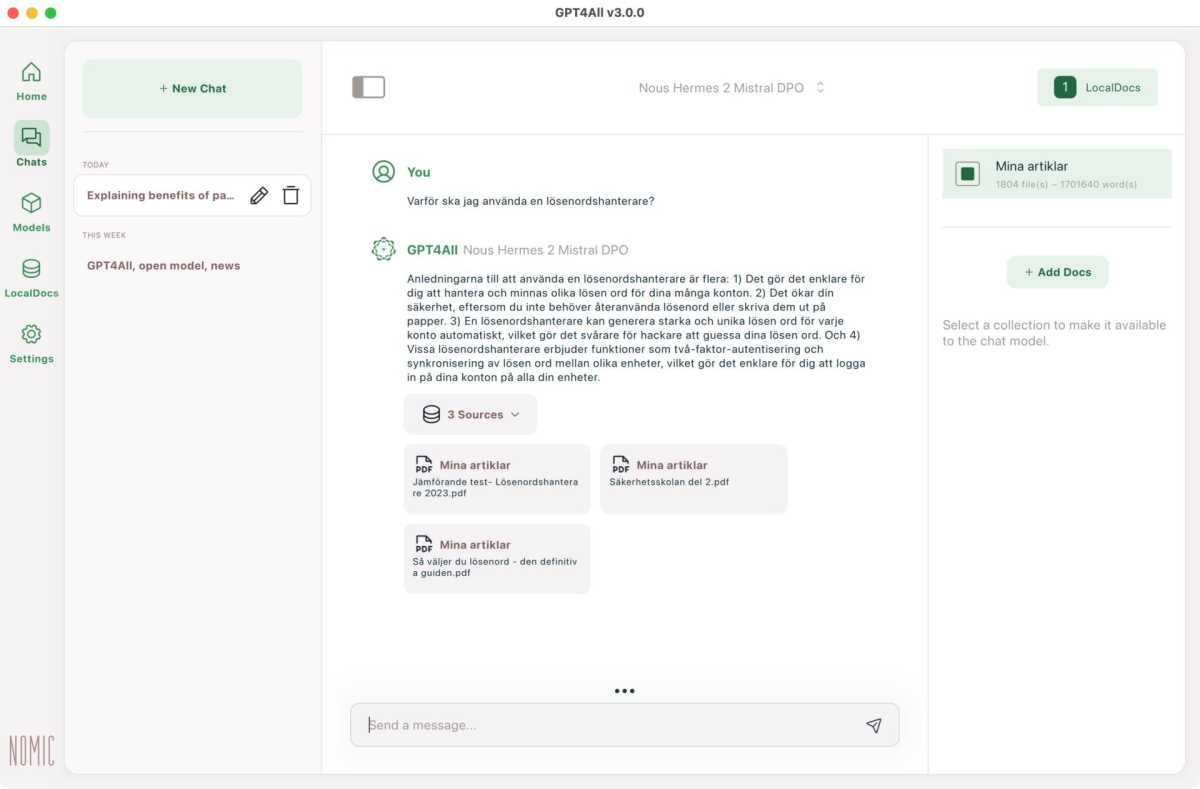Open the Nous Hermes 2 Mistral model dropdown

[731, 88]
